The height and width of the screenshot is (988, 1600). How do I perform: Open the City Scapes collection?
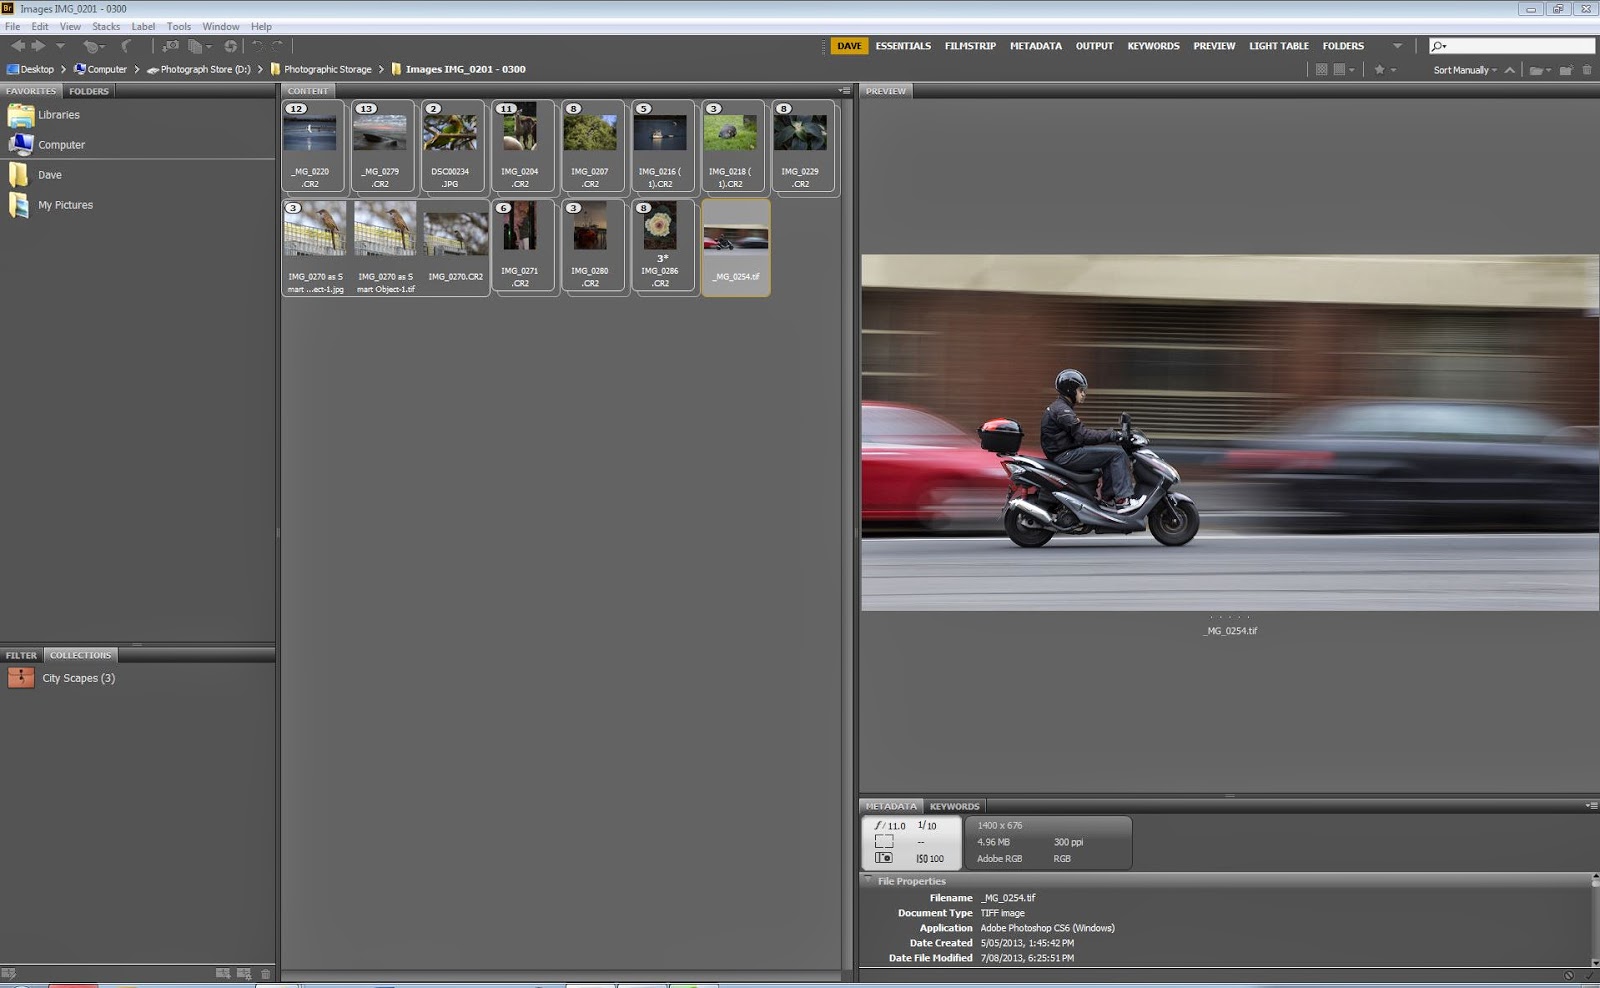(78, 678)
